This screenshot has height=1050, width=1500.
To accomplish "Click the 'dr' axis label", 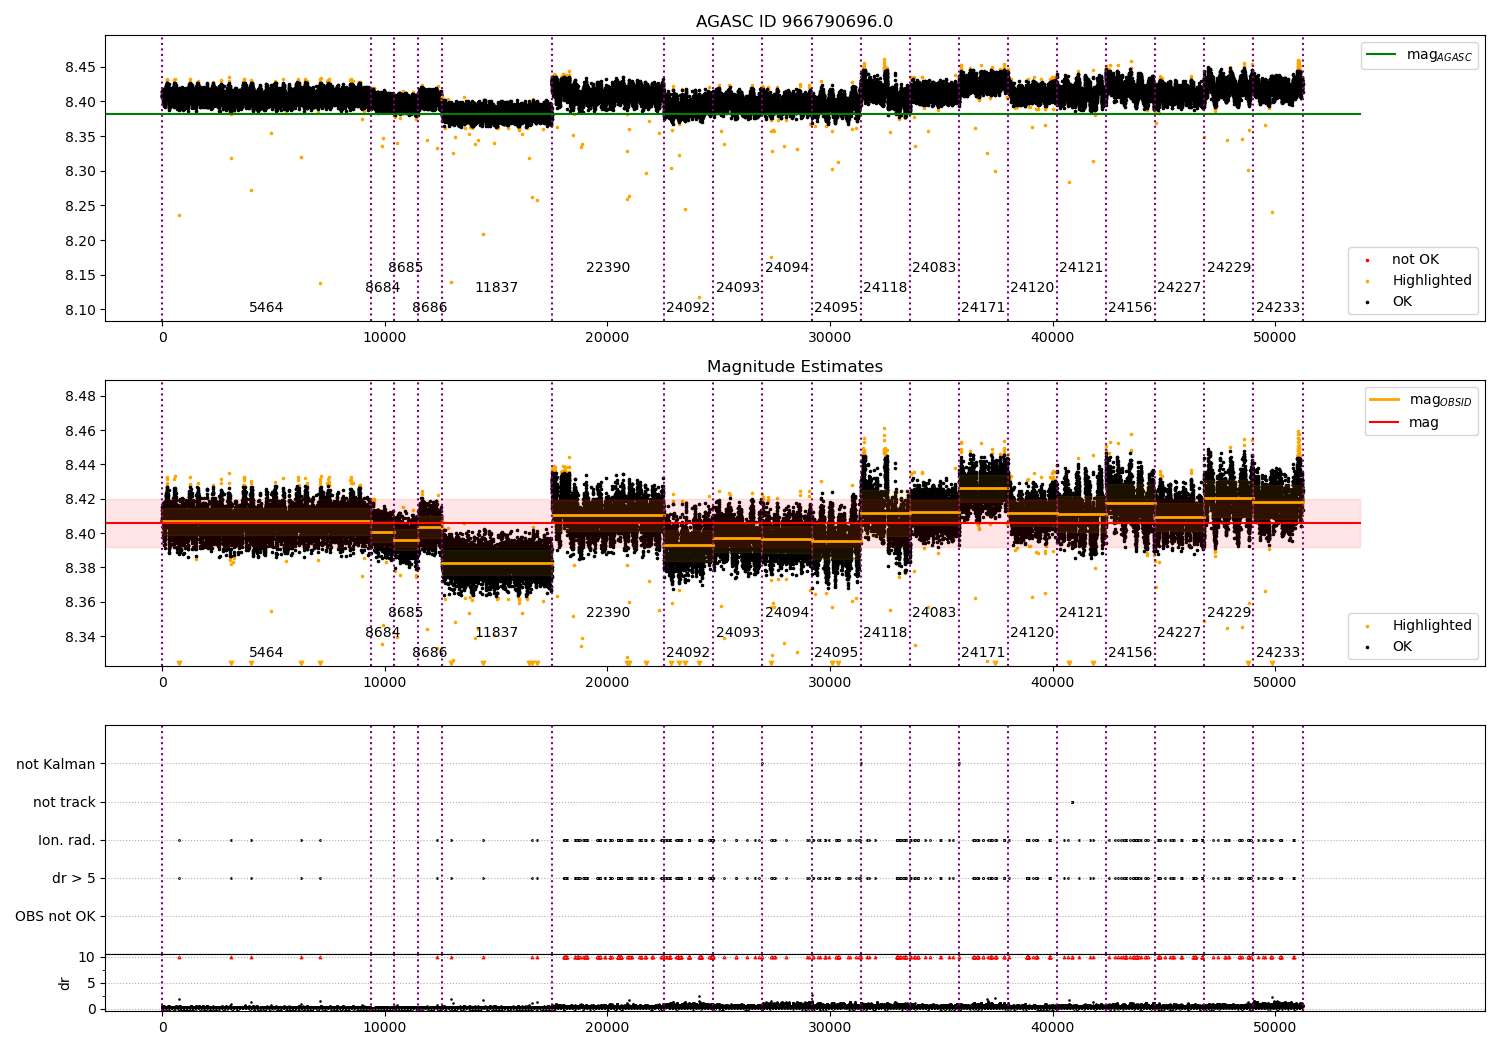I will pyautogui.click(x=65, y=983).
